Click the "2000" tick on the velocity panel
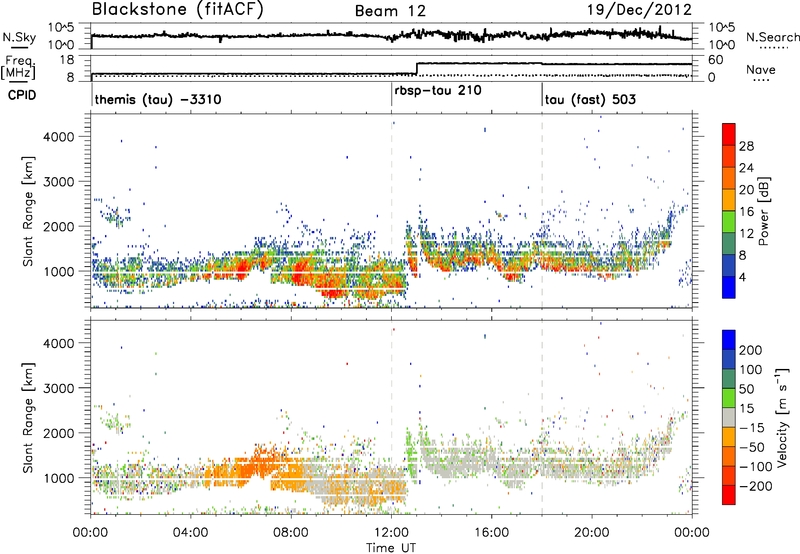The image size is (800, 554). 58,433
